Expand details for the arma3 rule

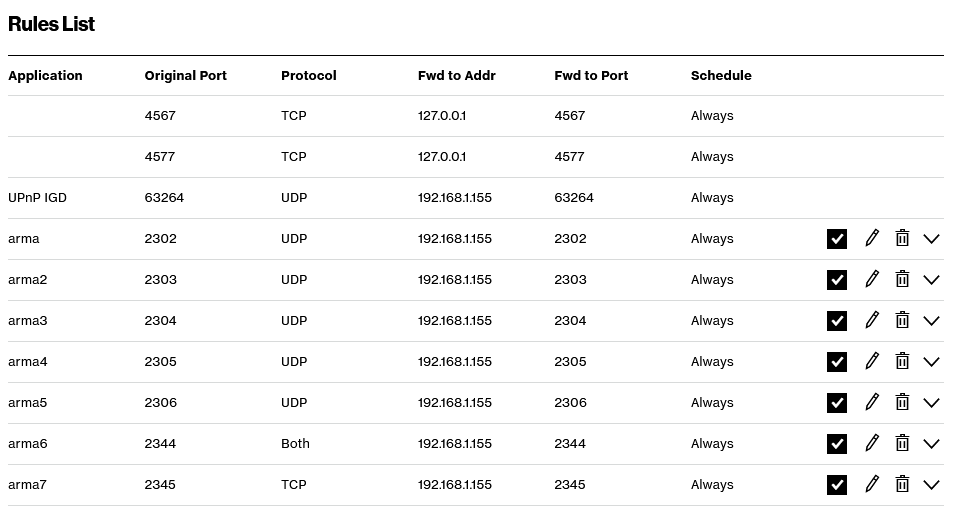pos(931,321)
